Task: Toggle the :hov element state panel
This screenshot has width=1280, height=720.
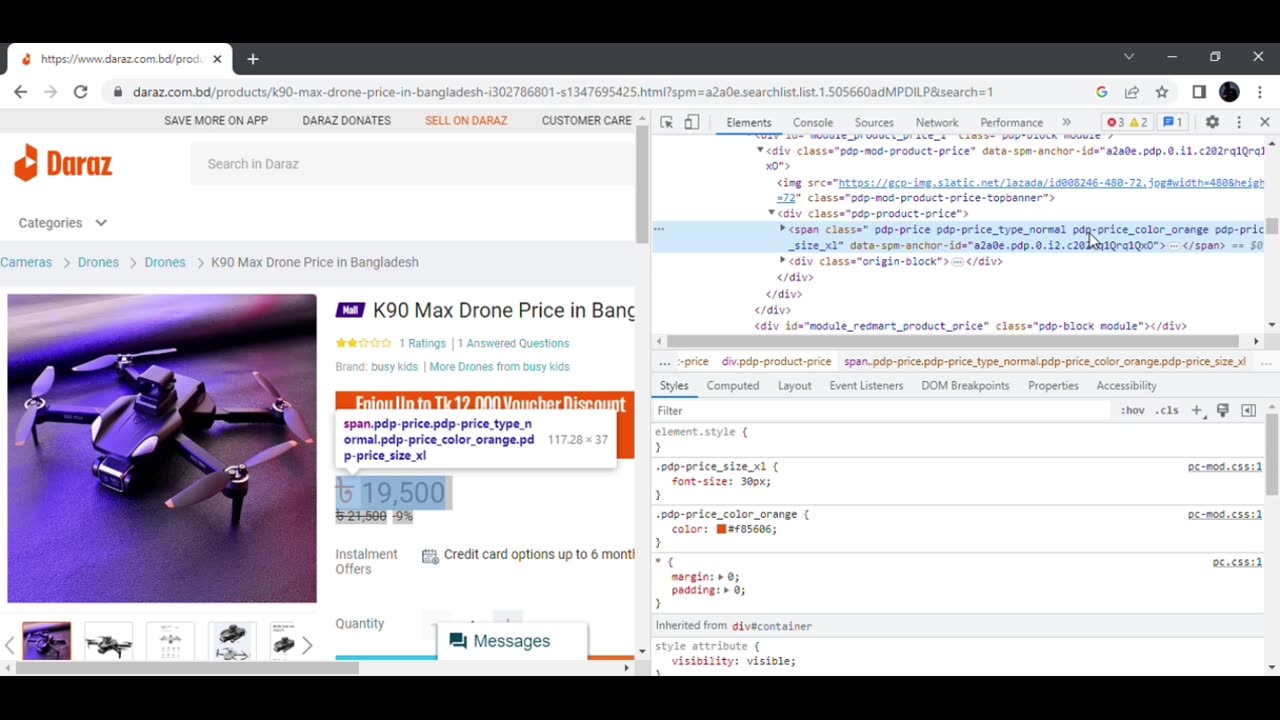Action: 1132,410
